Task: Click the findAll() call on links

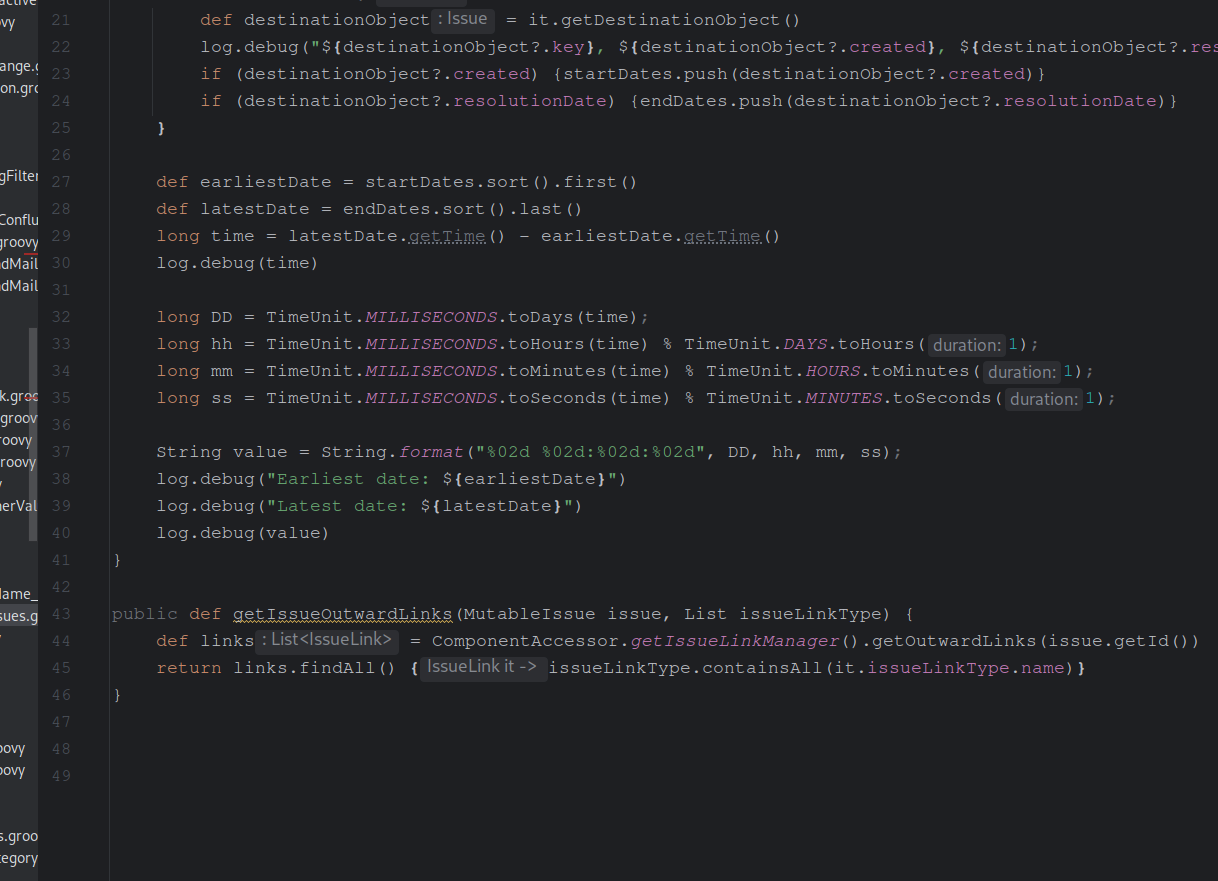Action: pos(348,668)
